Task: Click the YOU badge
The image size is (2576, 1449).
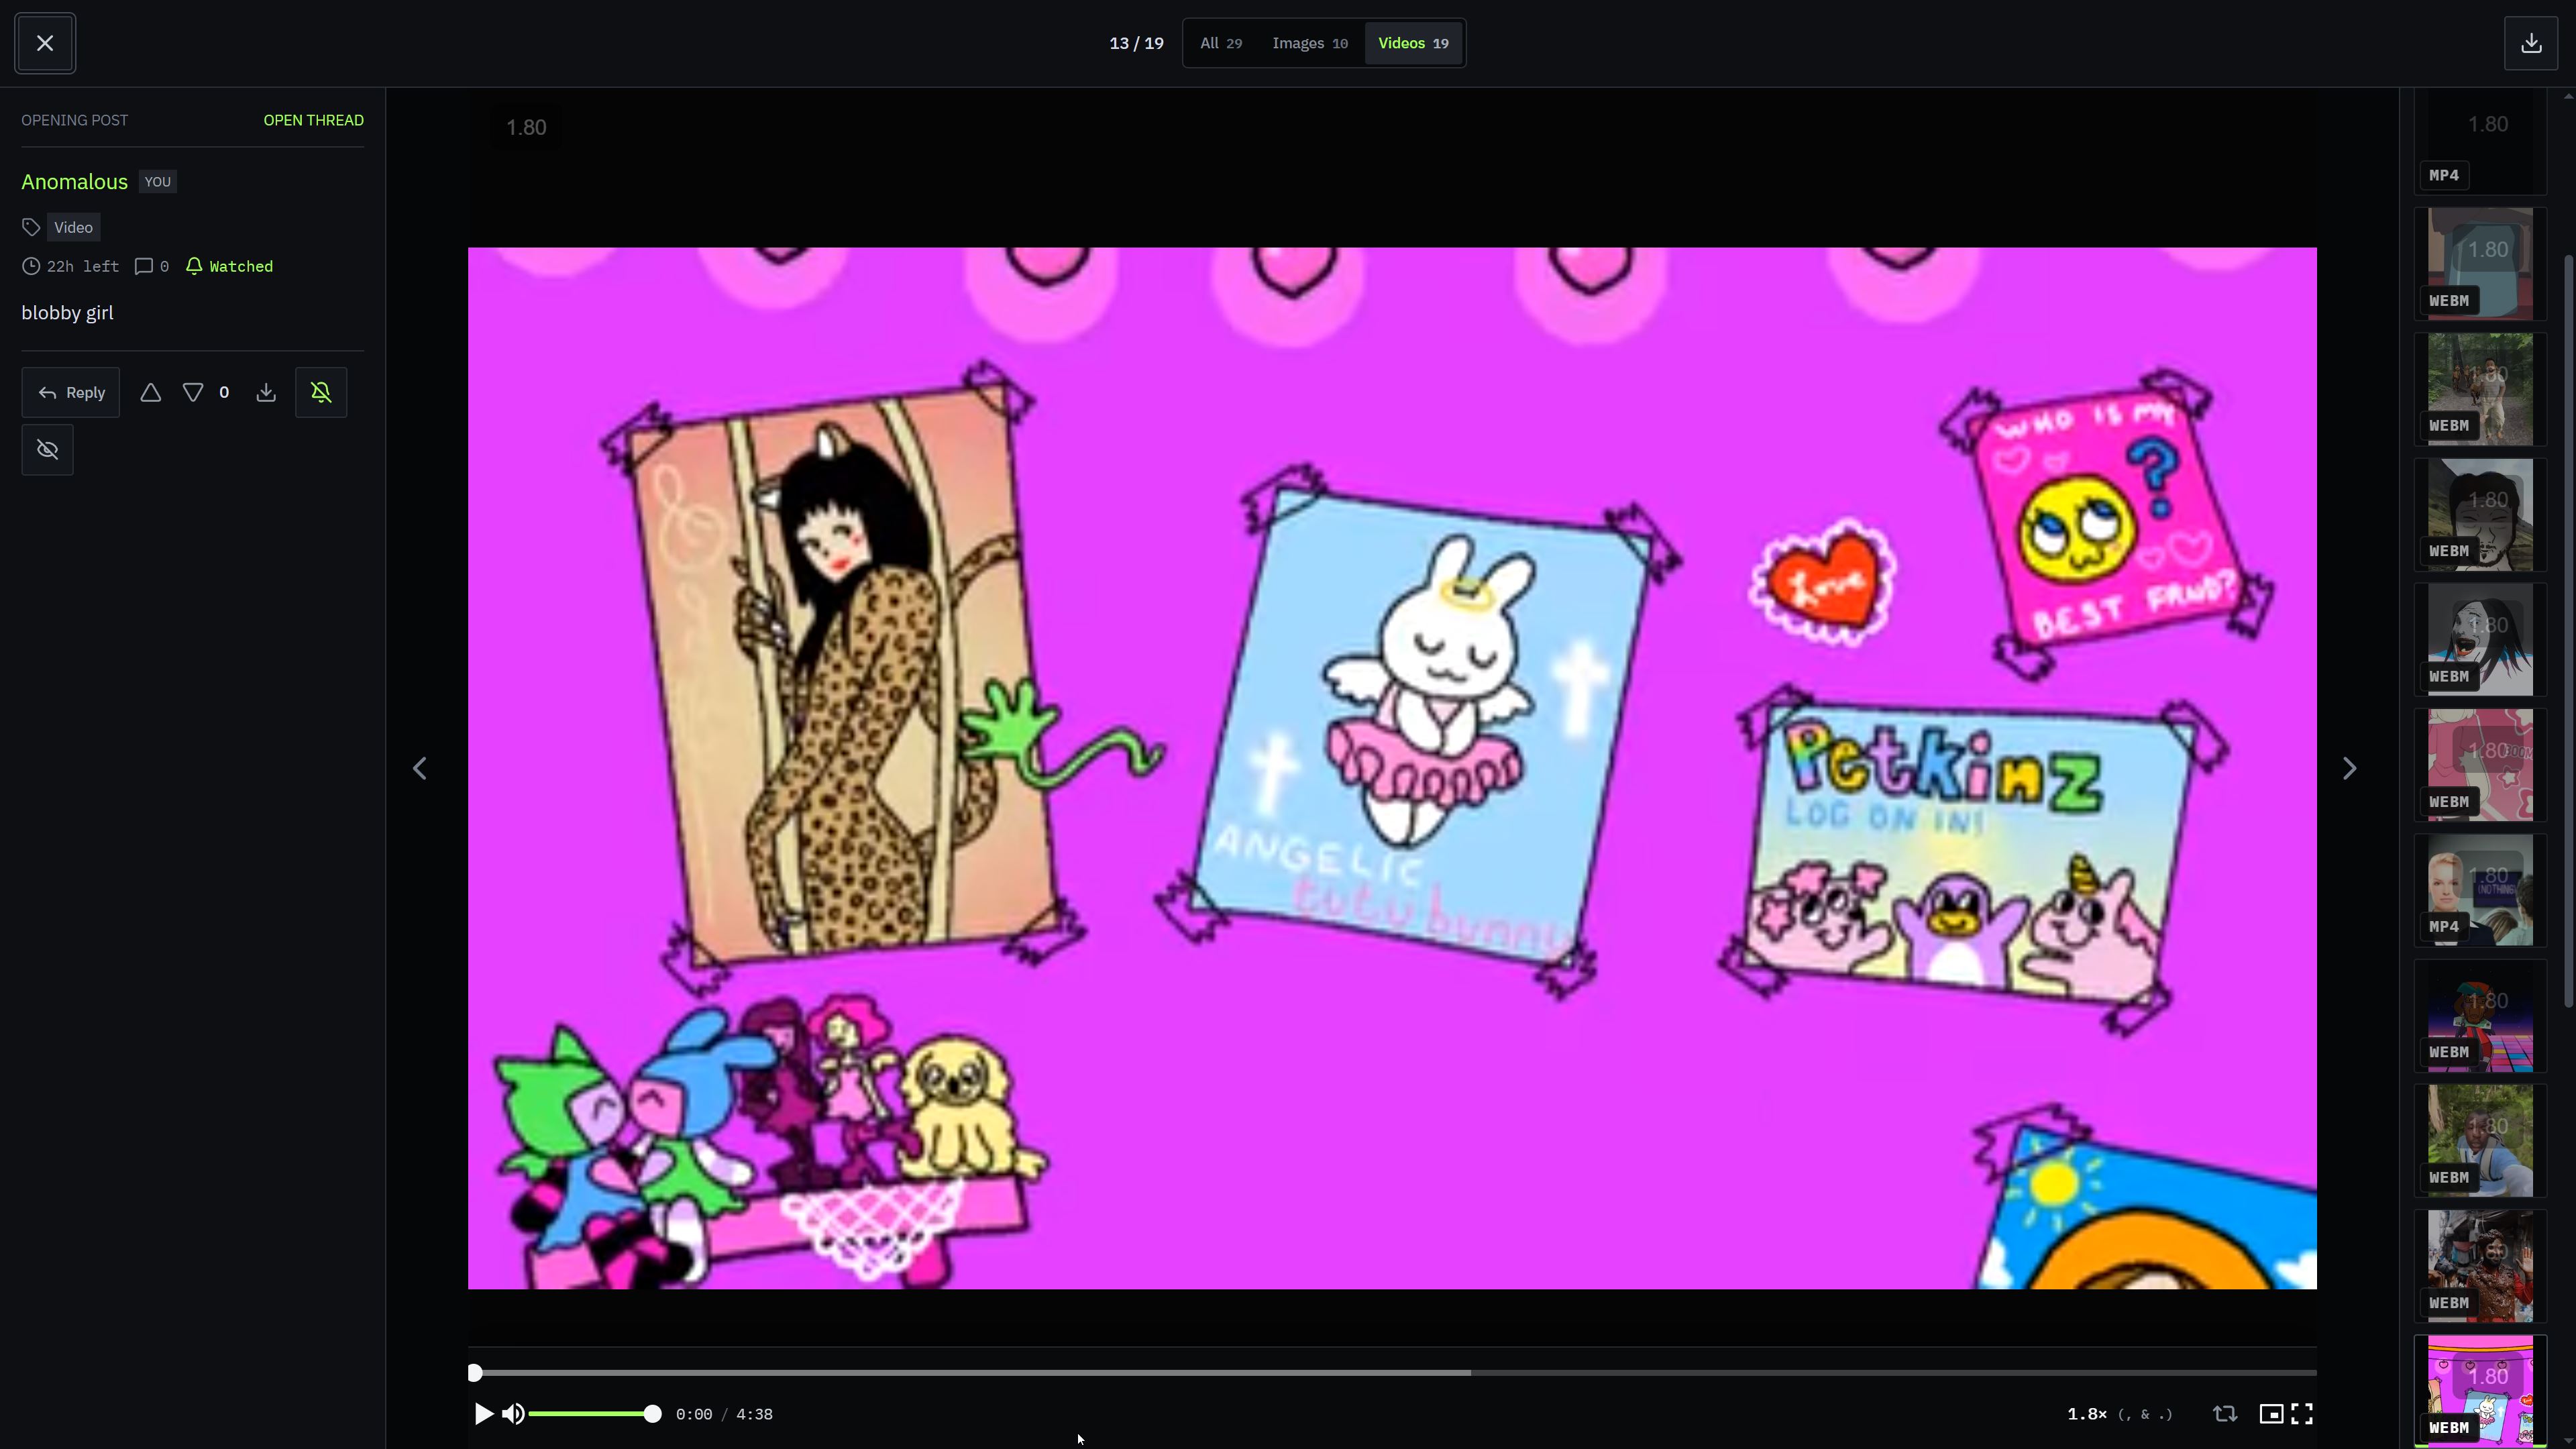Action: [x=158, y=182]
